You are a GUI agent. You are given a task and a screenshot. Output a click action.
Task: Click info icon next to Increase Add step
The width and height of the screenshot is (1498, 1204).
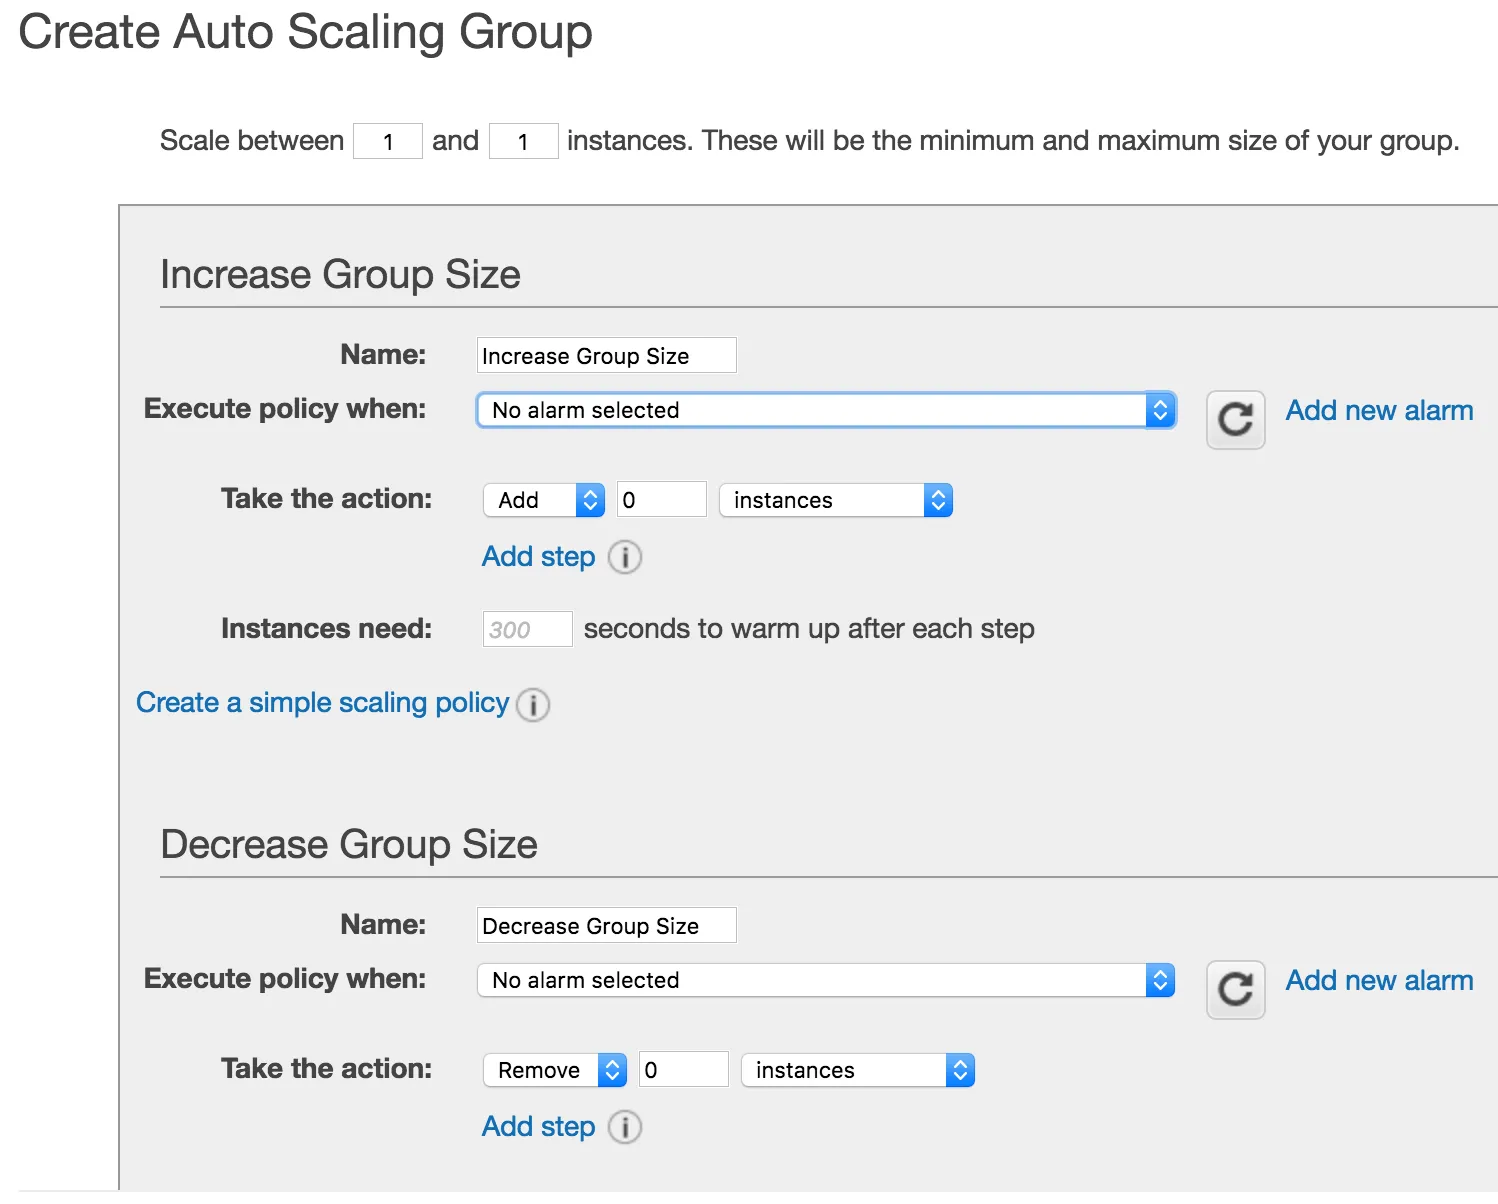625,557
